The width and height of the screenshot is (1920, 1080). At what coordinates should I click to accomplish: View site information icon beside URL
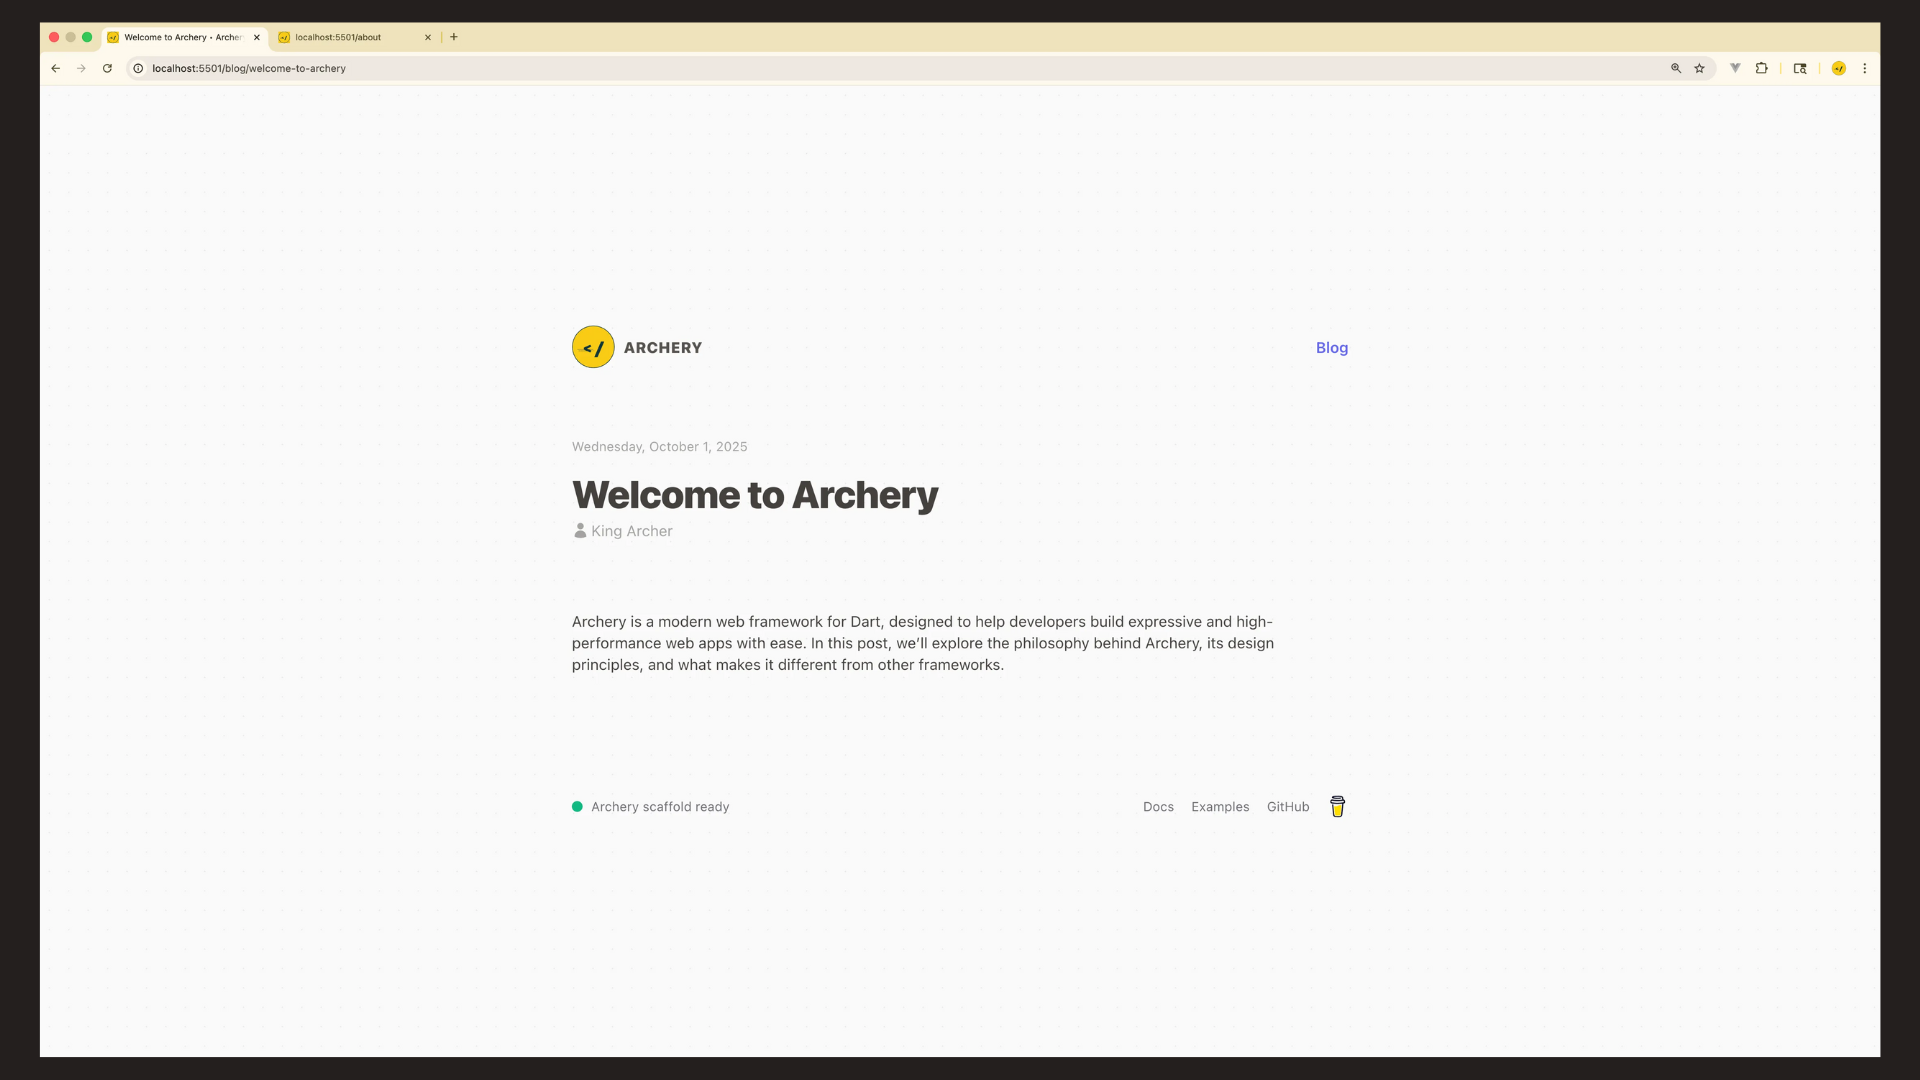tap(139, 69)
